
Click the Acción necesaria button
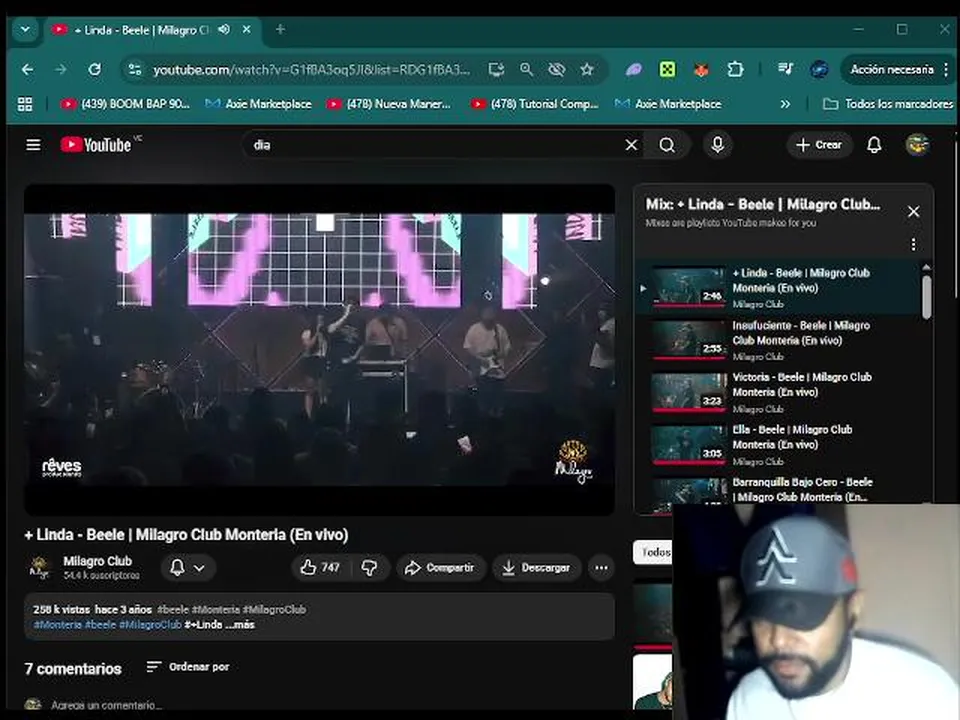tap(893, 69)
